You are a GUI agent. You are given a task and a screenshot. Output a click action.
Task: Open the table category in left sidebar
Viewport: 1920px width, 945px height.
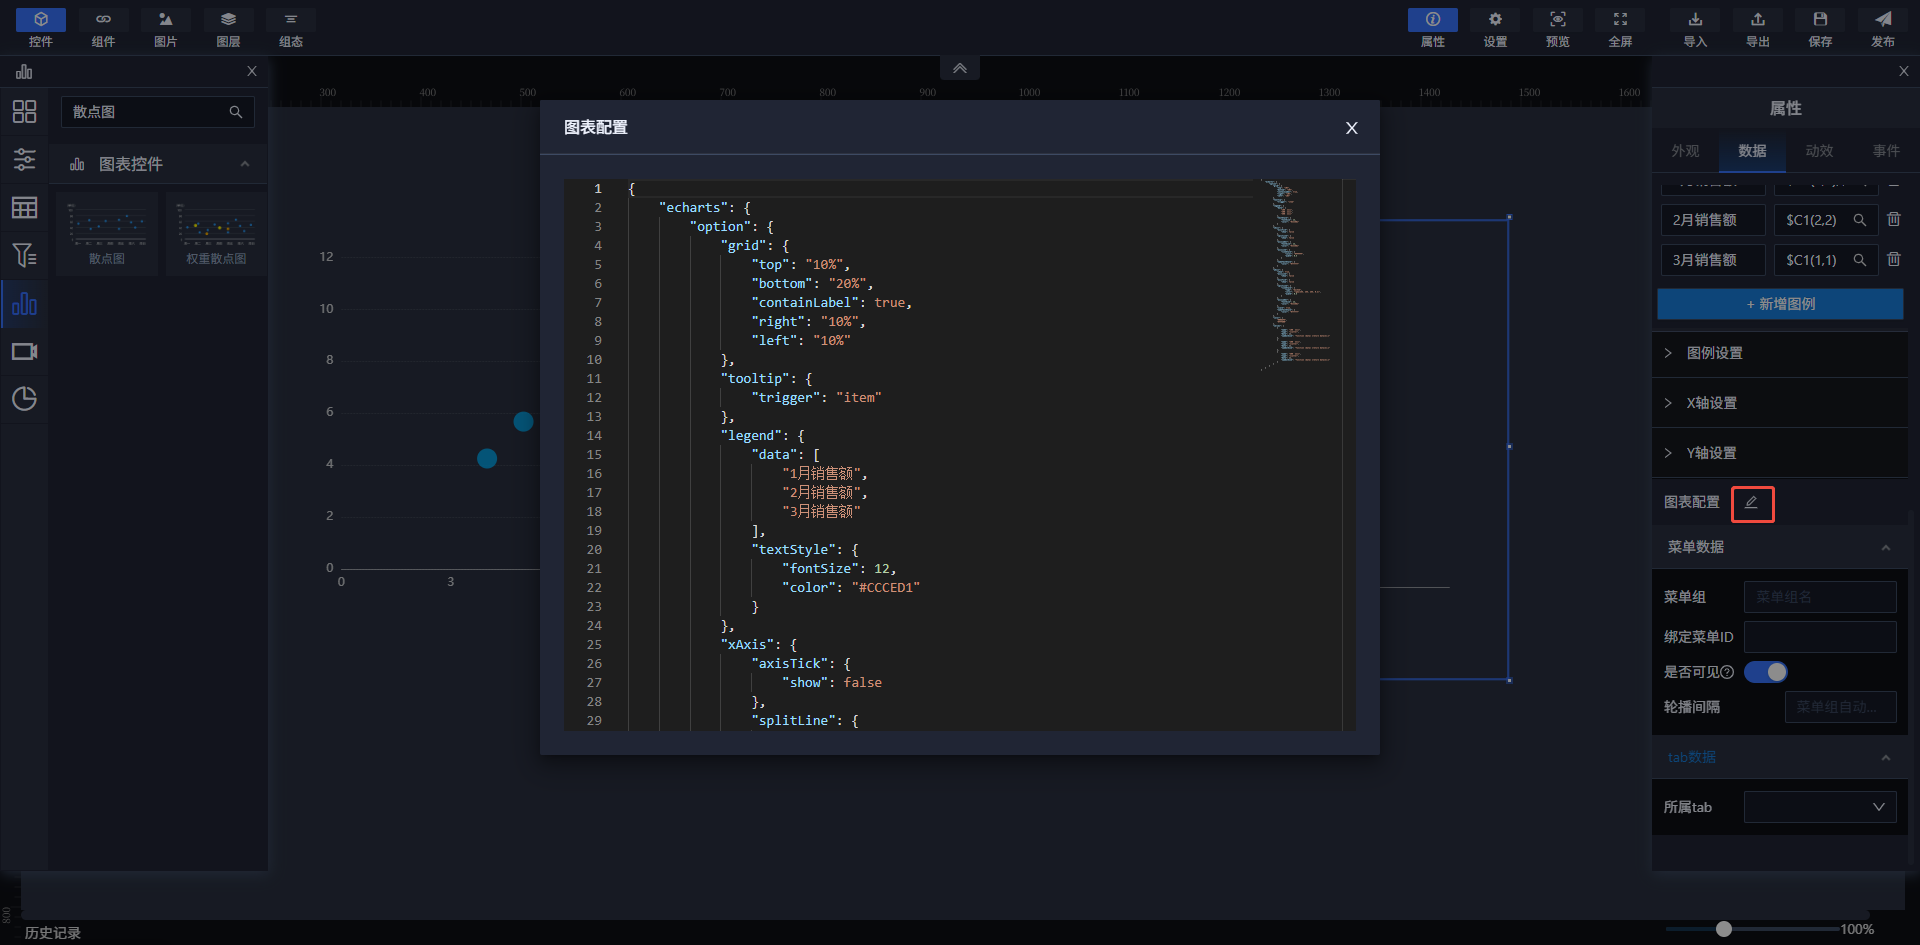point(24,208)
